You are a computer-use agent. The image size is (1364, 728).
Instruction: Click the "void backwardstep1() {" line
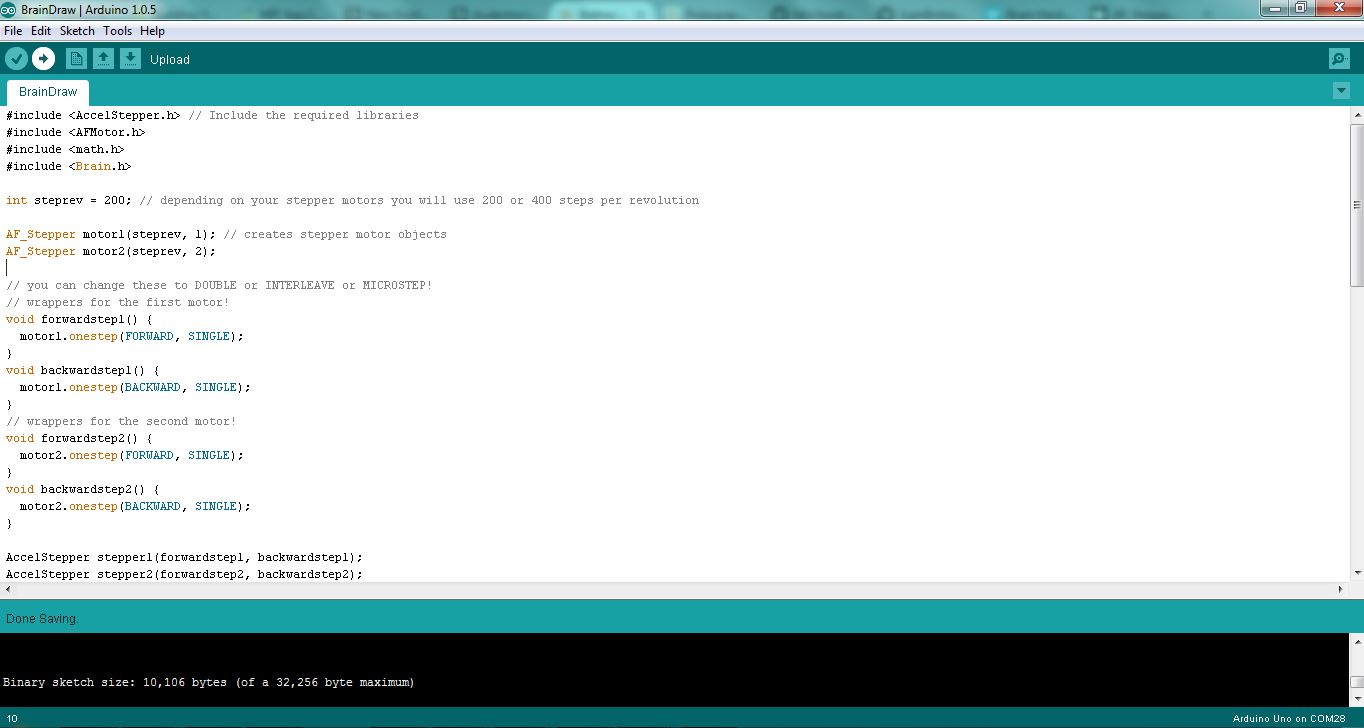point(83,370)
